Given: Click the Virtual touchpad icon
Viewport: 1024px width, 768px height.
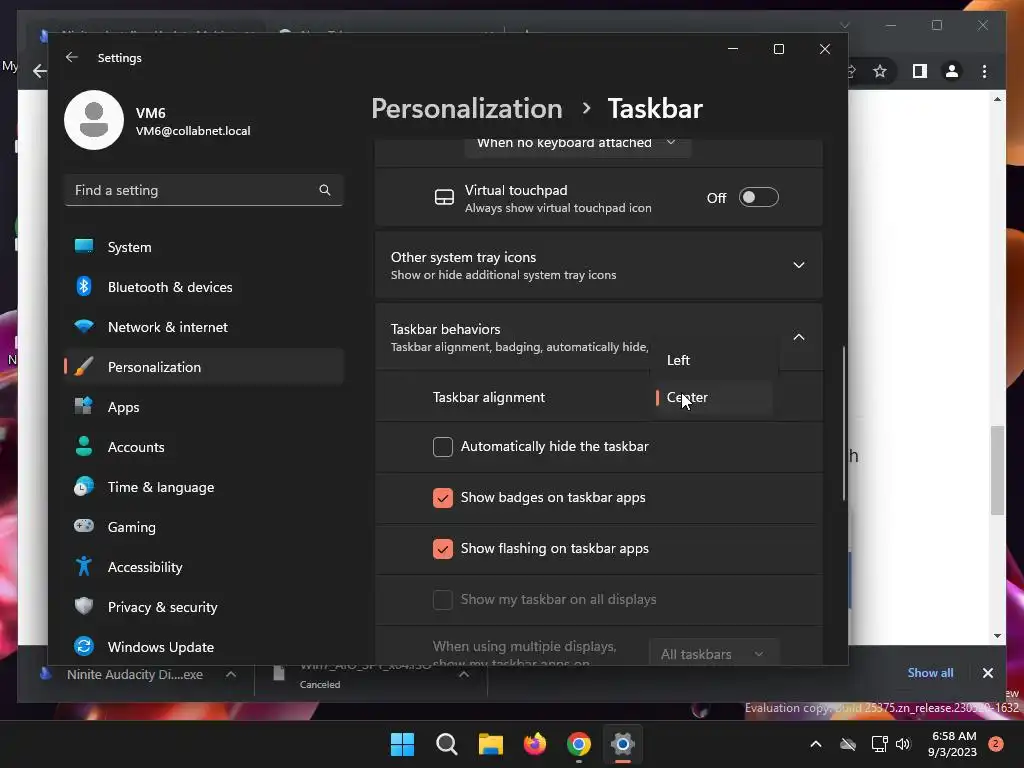Looking at the screenshot, I should point(444,197).
